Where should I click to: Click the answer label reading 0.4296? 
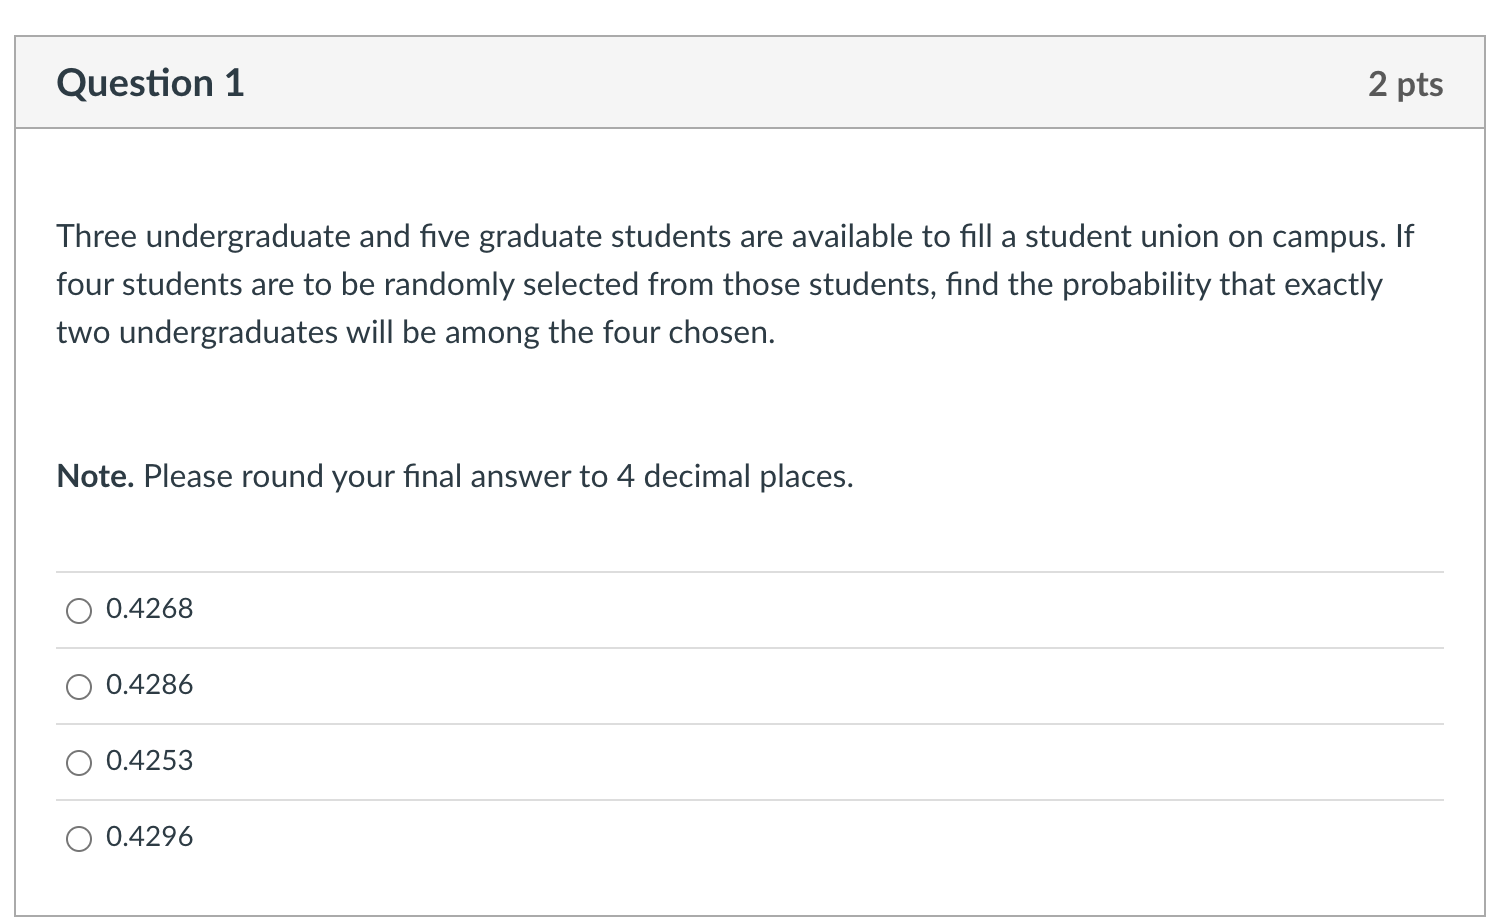pos(149,837)
